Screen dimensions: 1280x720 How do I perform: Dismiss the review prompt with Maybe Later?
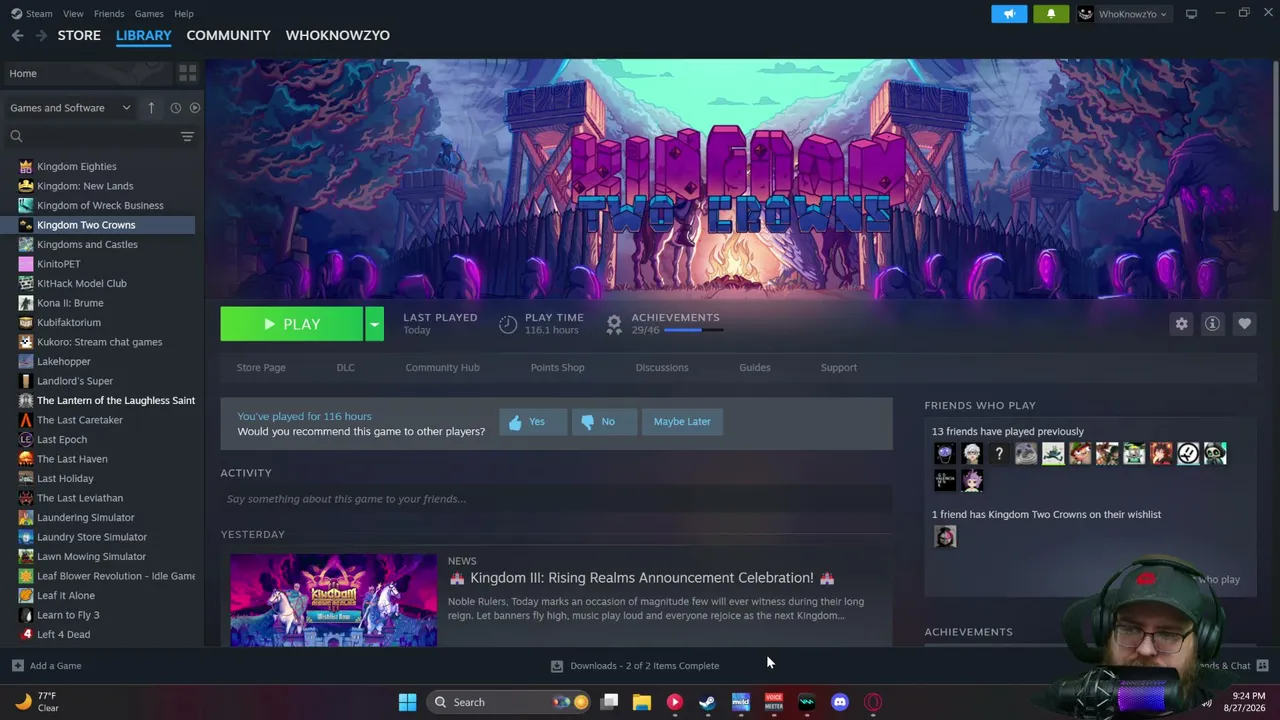(682, 422)
